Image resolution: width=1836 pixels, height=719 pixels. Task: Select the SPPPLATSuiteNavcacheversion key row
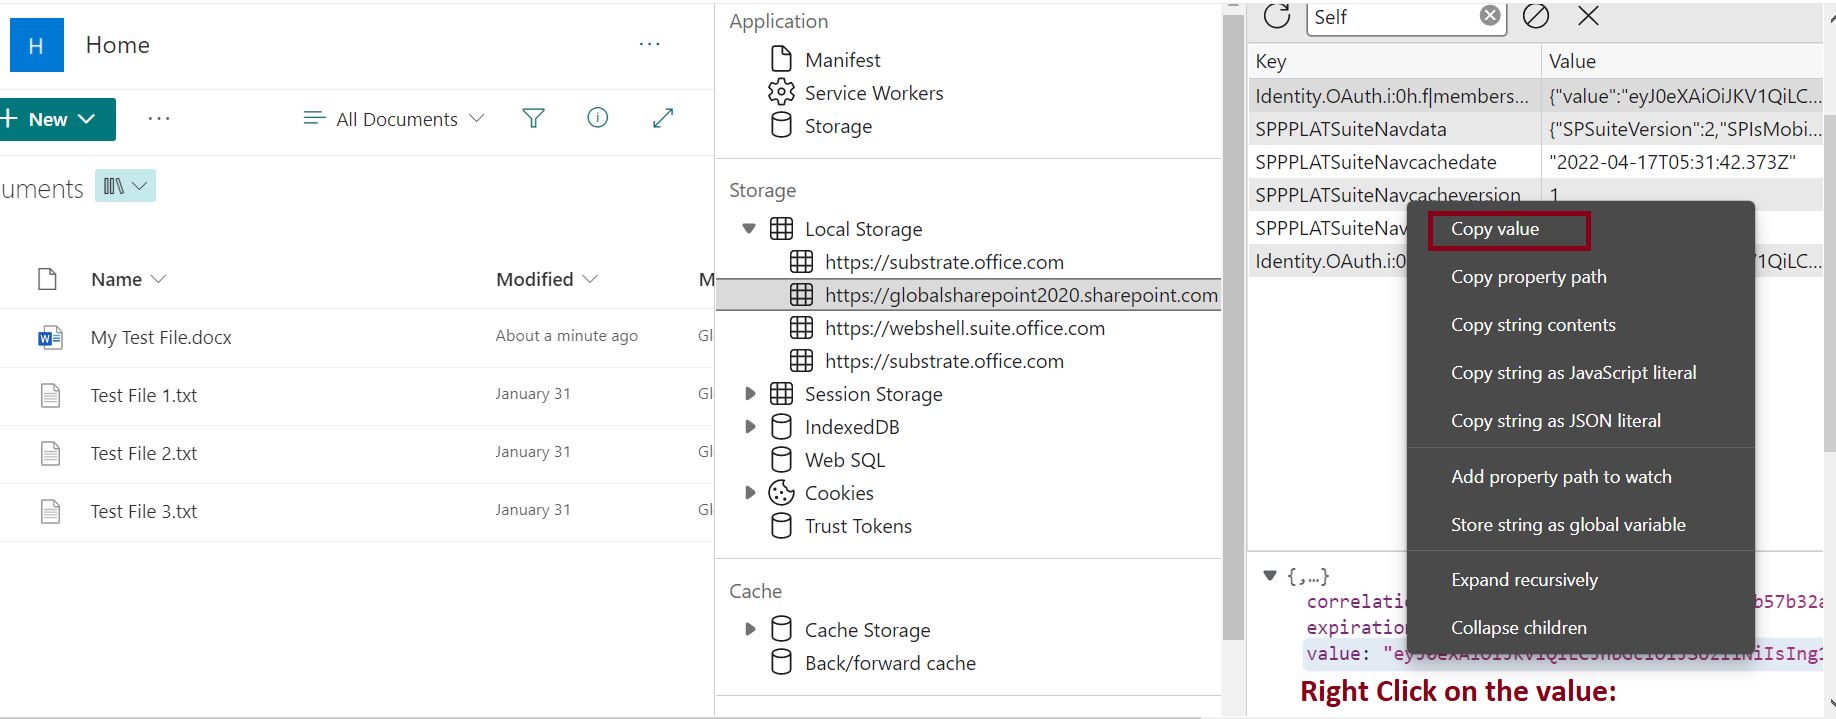[1394, 195]
